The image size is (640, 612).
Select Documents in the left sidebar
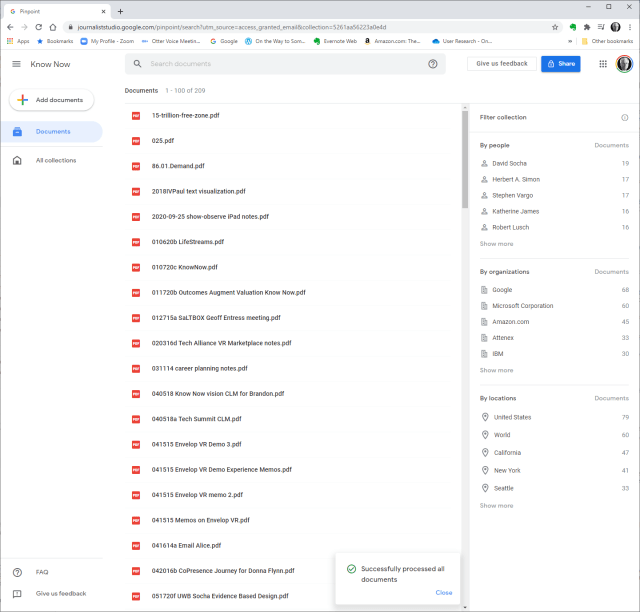pos(52,132)
